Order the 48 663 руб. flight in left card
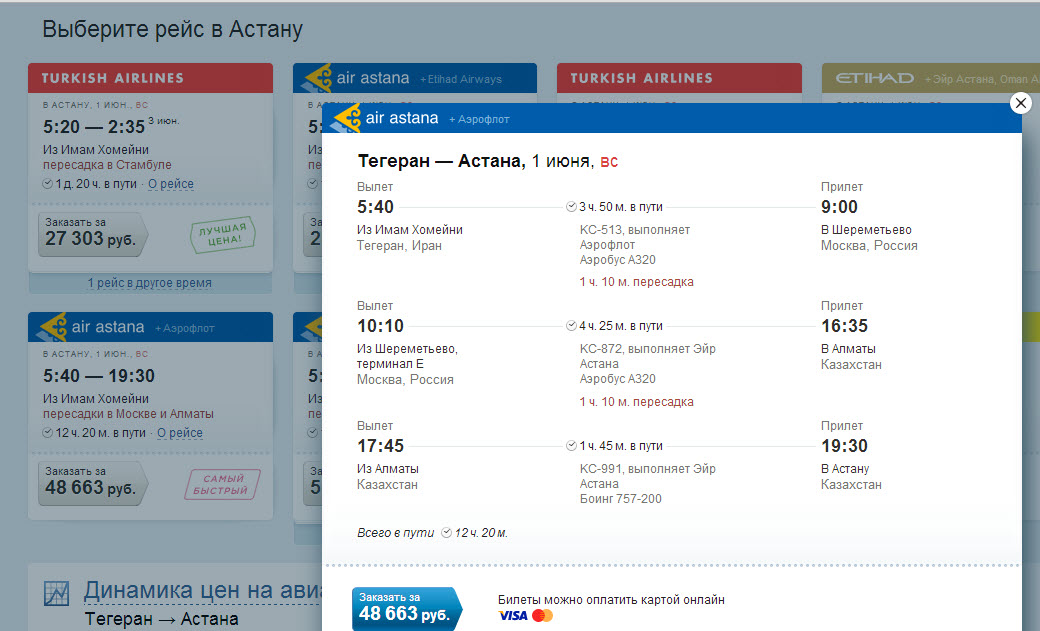The width and height of the screenshot is (1040, 631). [92, 483]
